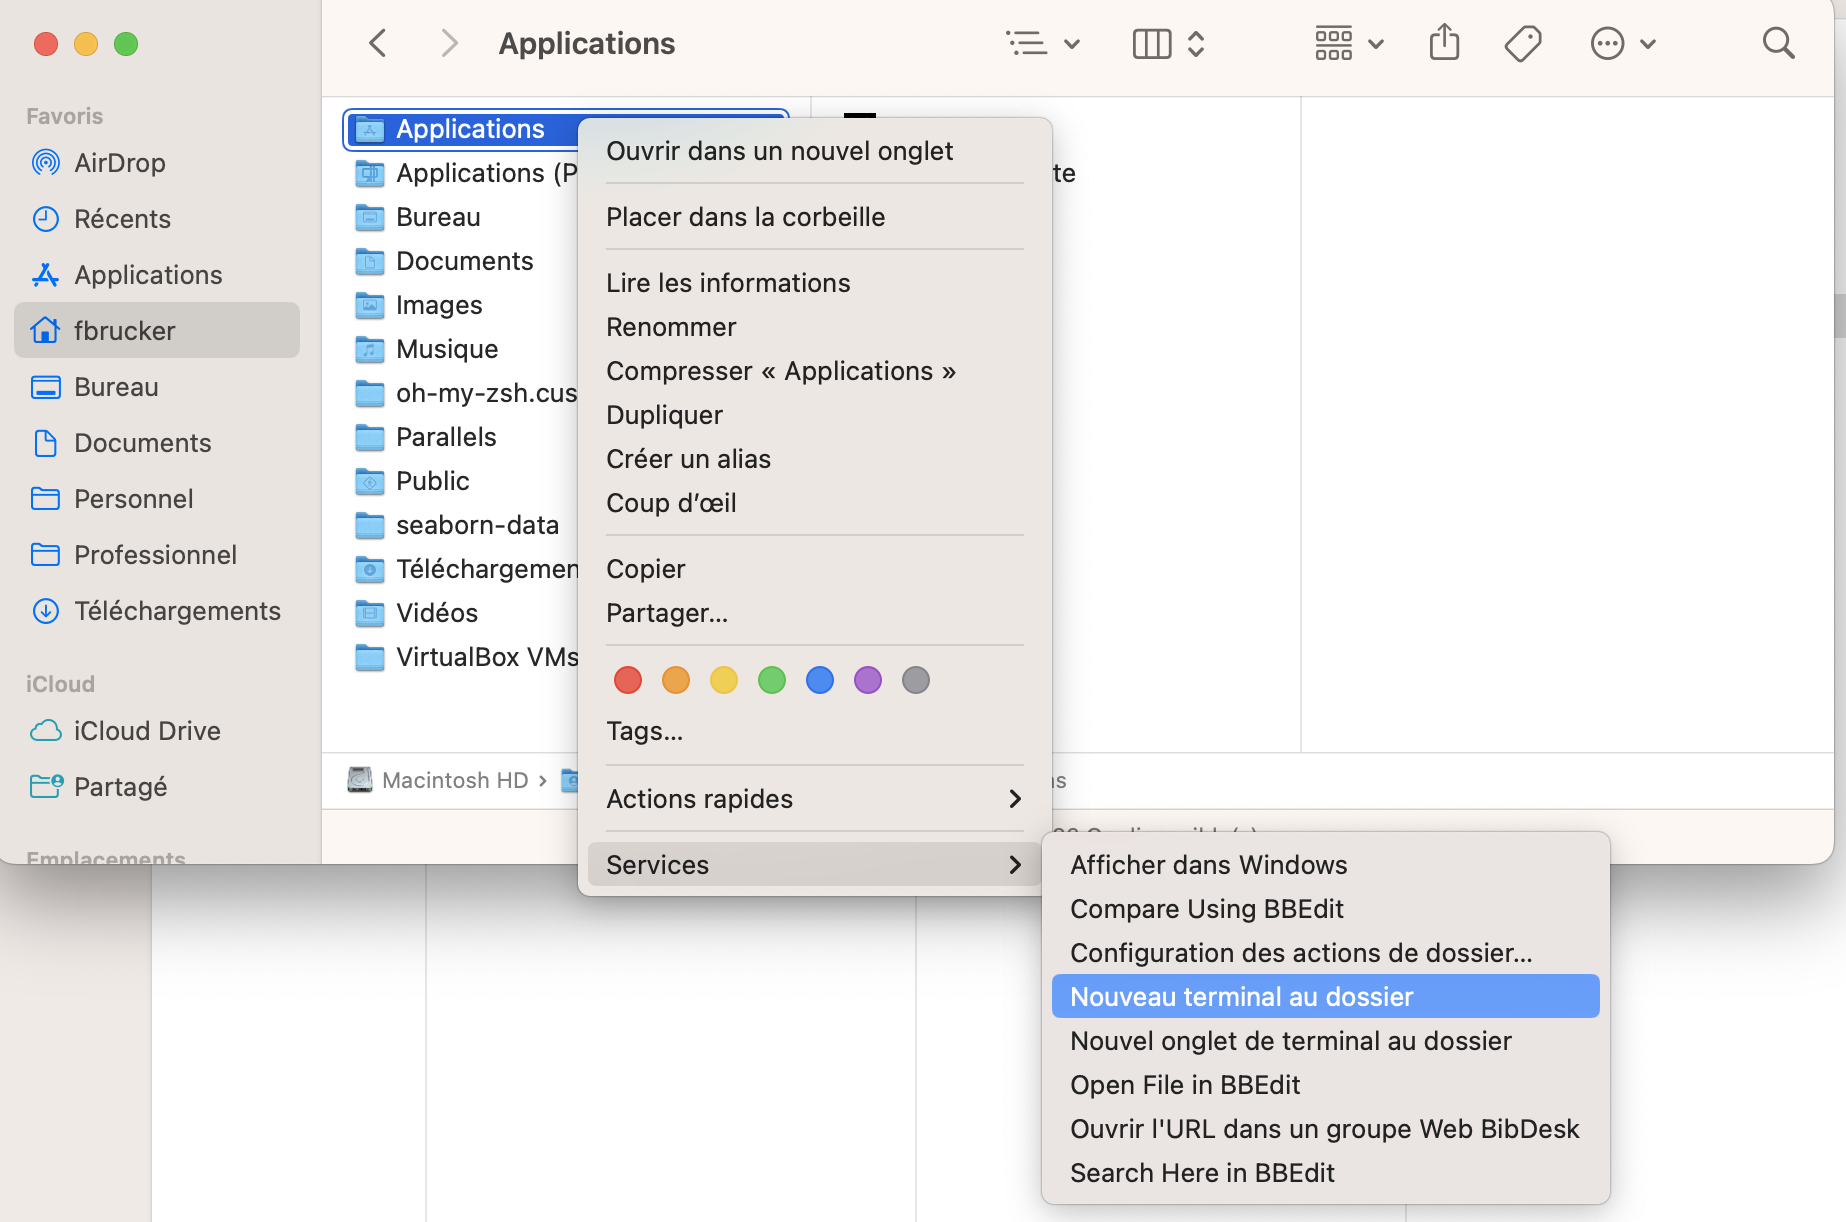Screen dimensions: 1846x1222
Task: Select Nouveau terminal au dossier from Services
Action: pyautogui.click(x=1241, y=996)
